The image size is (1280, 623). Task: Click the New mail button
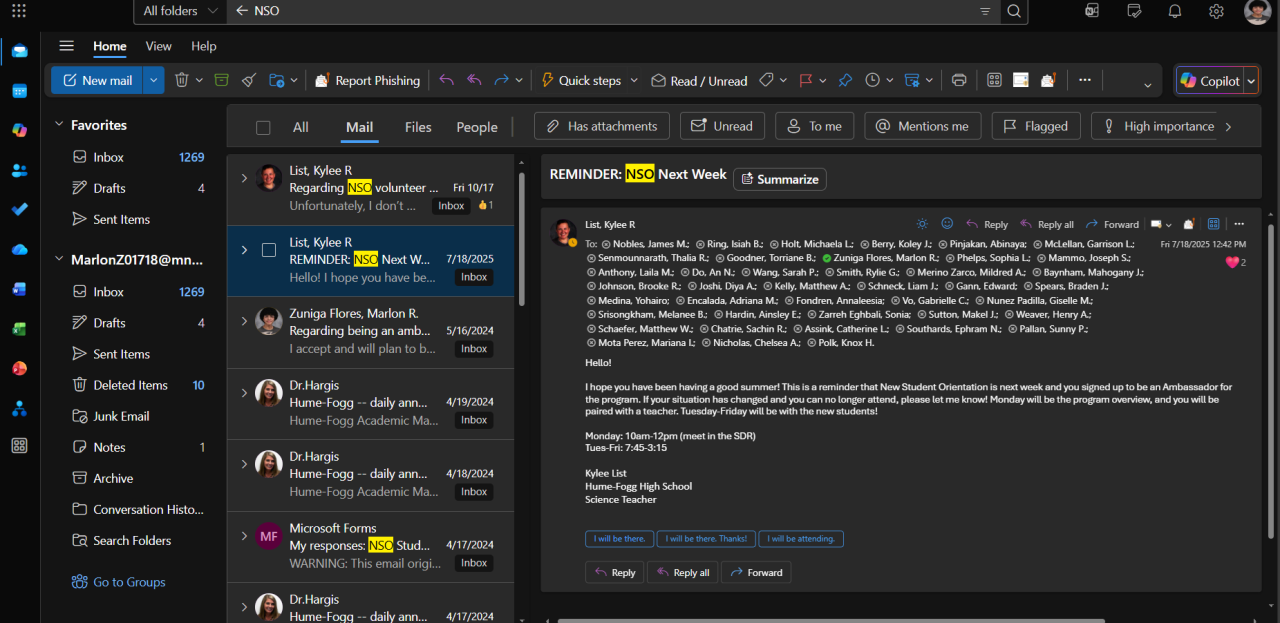point(97,80)
